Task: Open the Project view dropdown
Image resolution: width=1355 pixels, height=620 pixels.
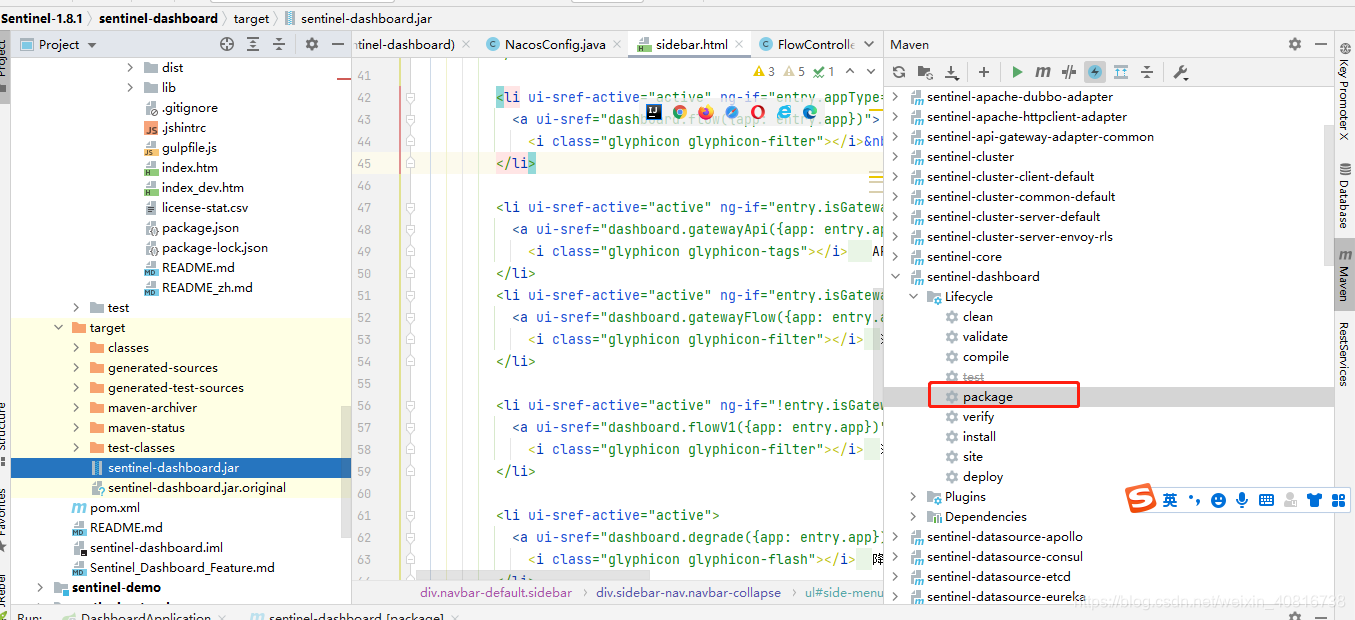Action: tap(92, 45)
